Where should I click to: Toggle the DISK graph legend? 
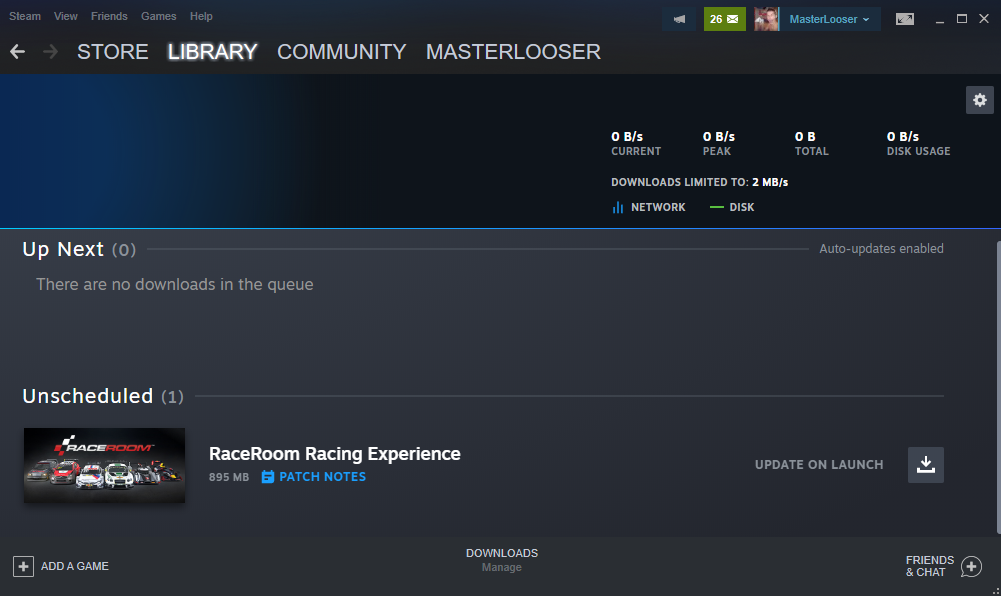[x=732, y=207]
